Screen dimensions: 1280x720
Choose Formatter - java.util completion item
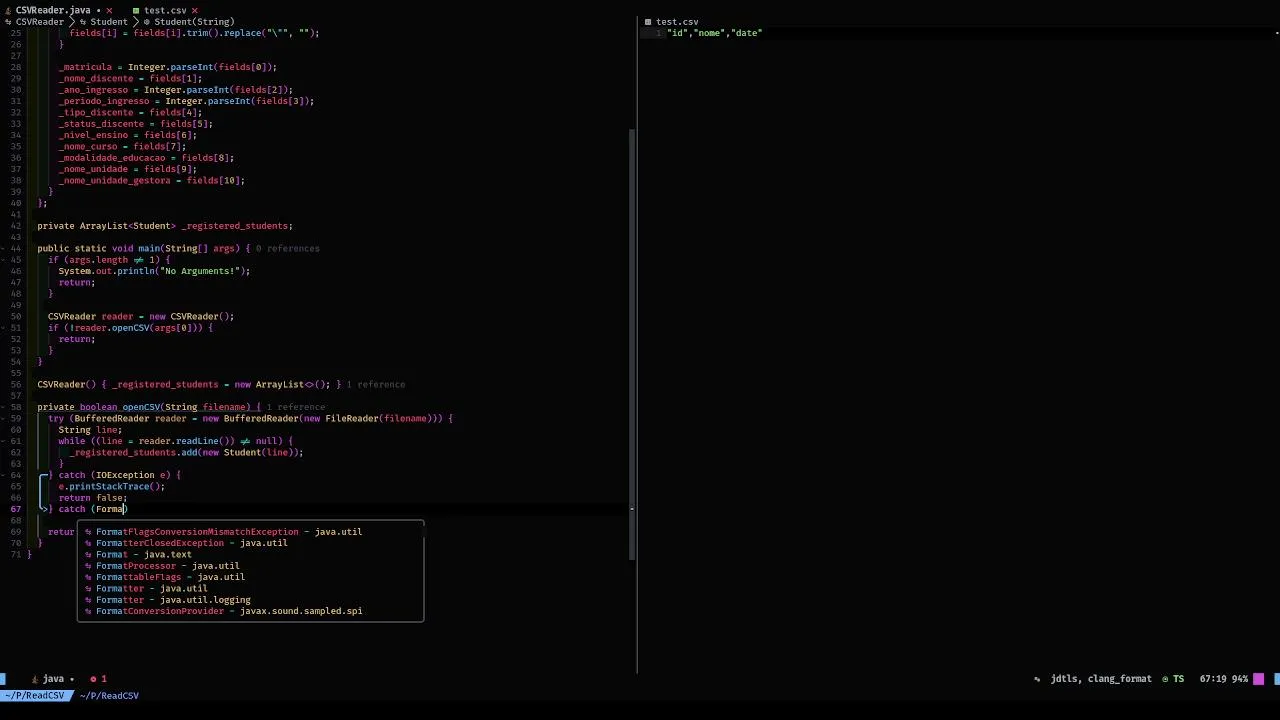tap(250, 588)
